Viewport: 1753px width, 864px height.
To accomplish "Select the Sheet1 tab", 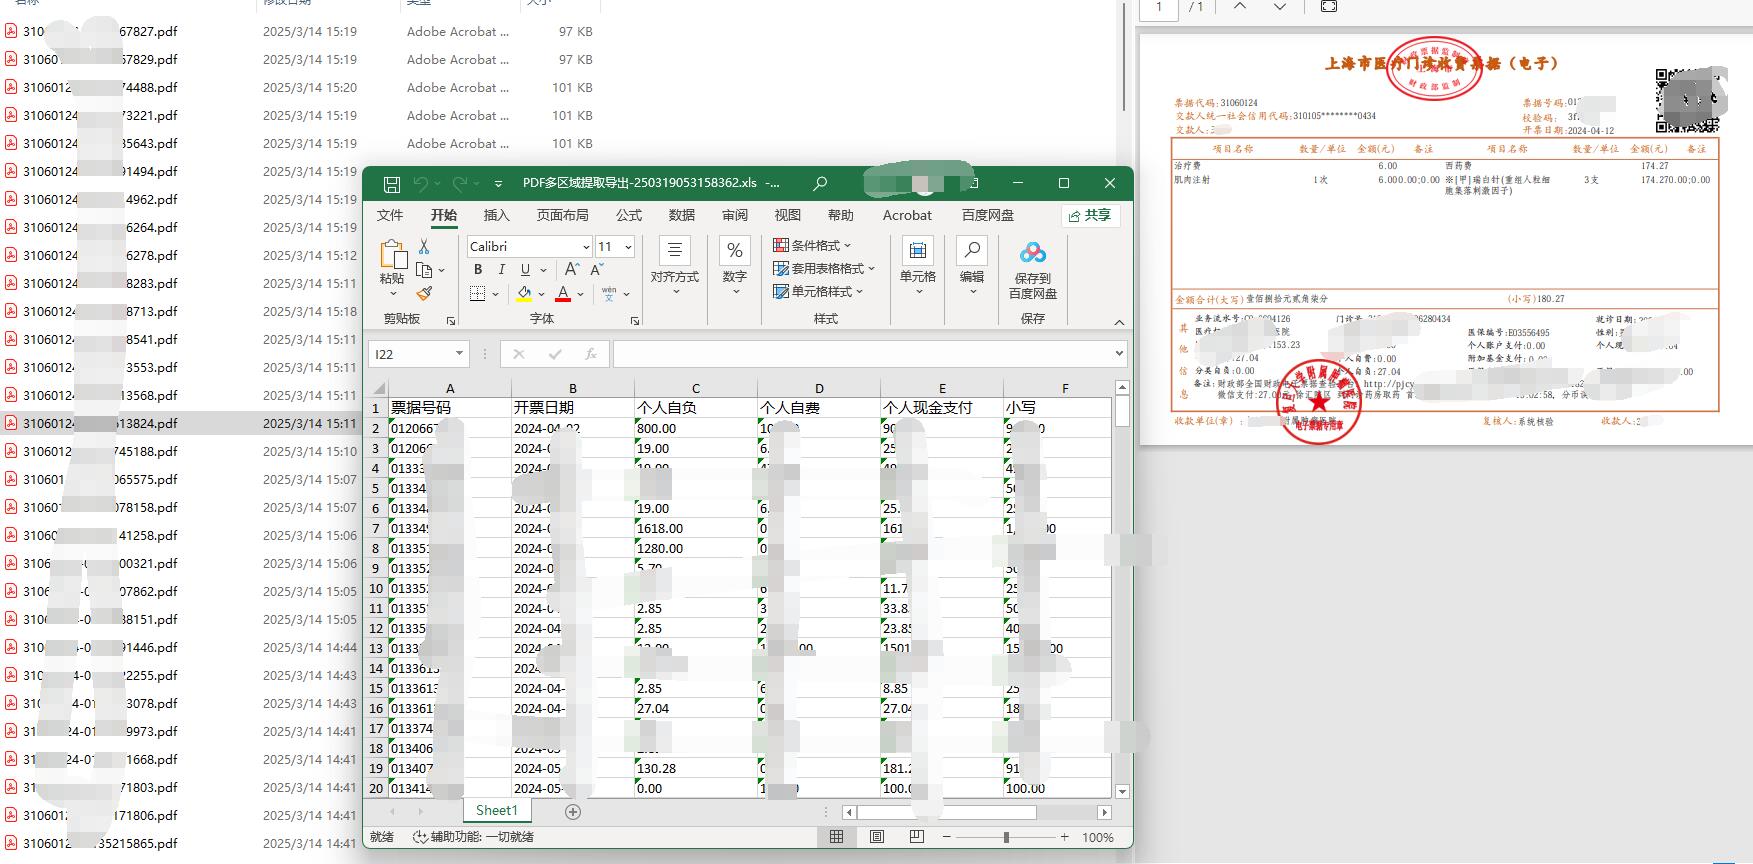I will 497,811.
